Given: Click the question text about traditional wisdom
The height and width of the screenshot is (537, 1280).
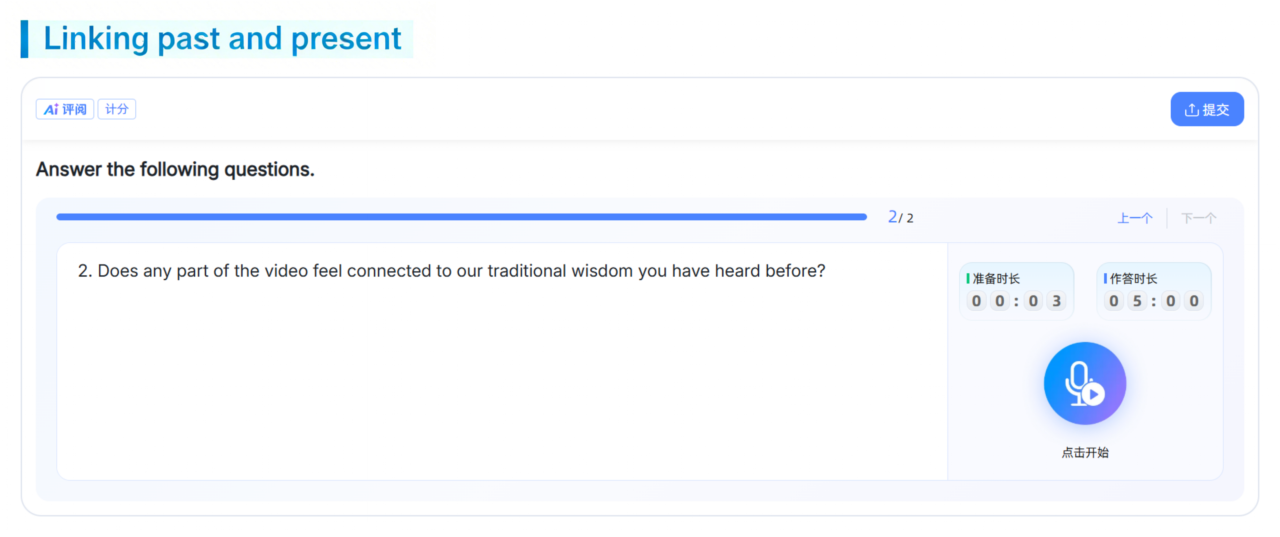Looking at the screenshot, I should [x=452, y=271].
